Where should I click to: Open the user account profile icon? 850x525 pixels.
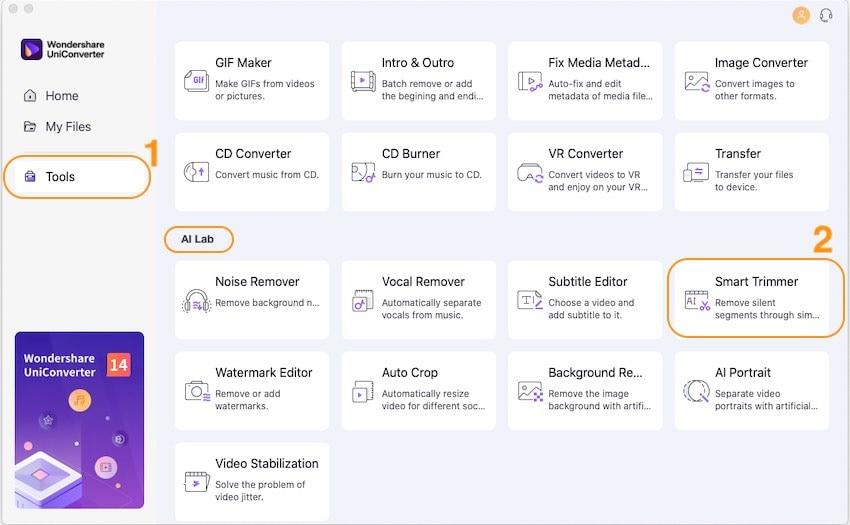801,15
